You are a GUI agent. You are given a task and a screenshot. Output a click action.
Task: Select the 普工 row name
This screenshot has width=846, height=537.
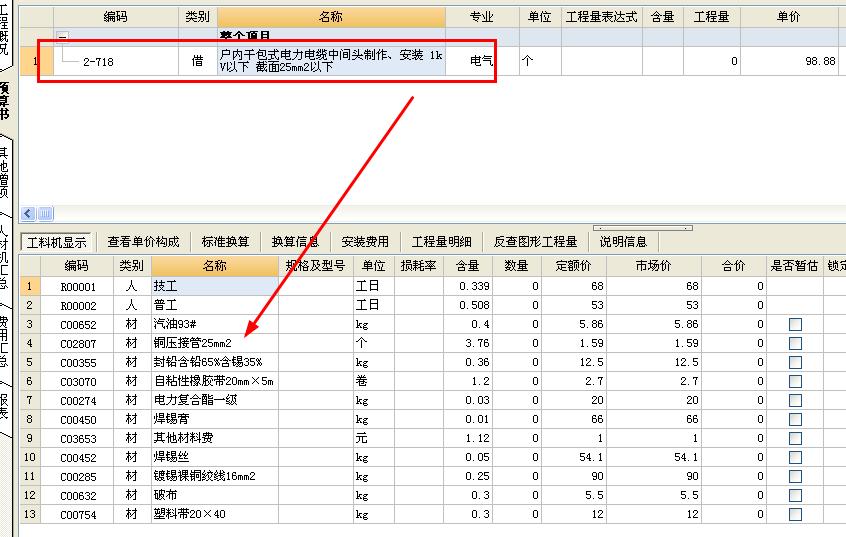tap(215, 305)
